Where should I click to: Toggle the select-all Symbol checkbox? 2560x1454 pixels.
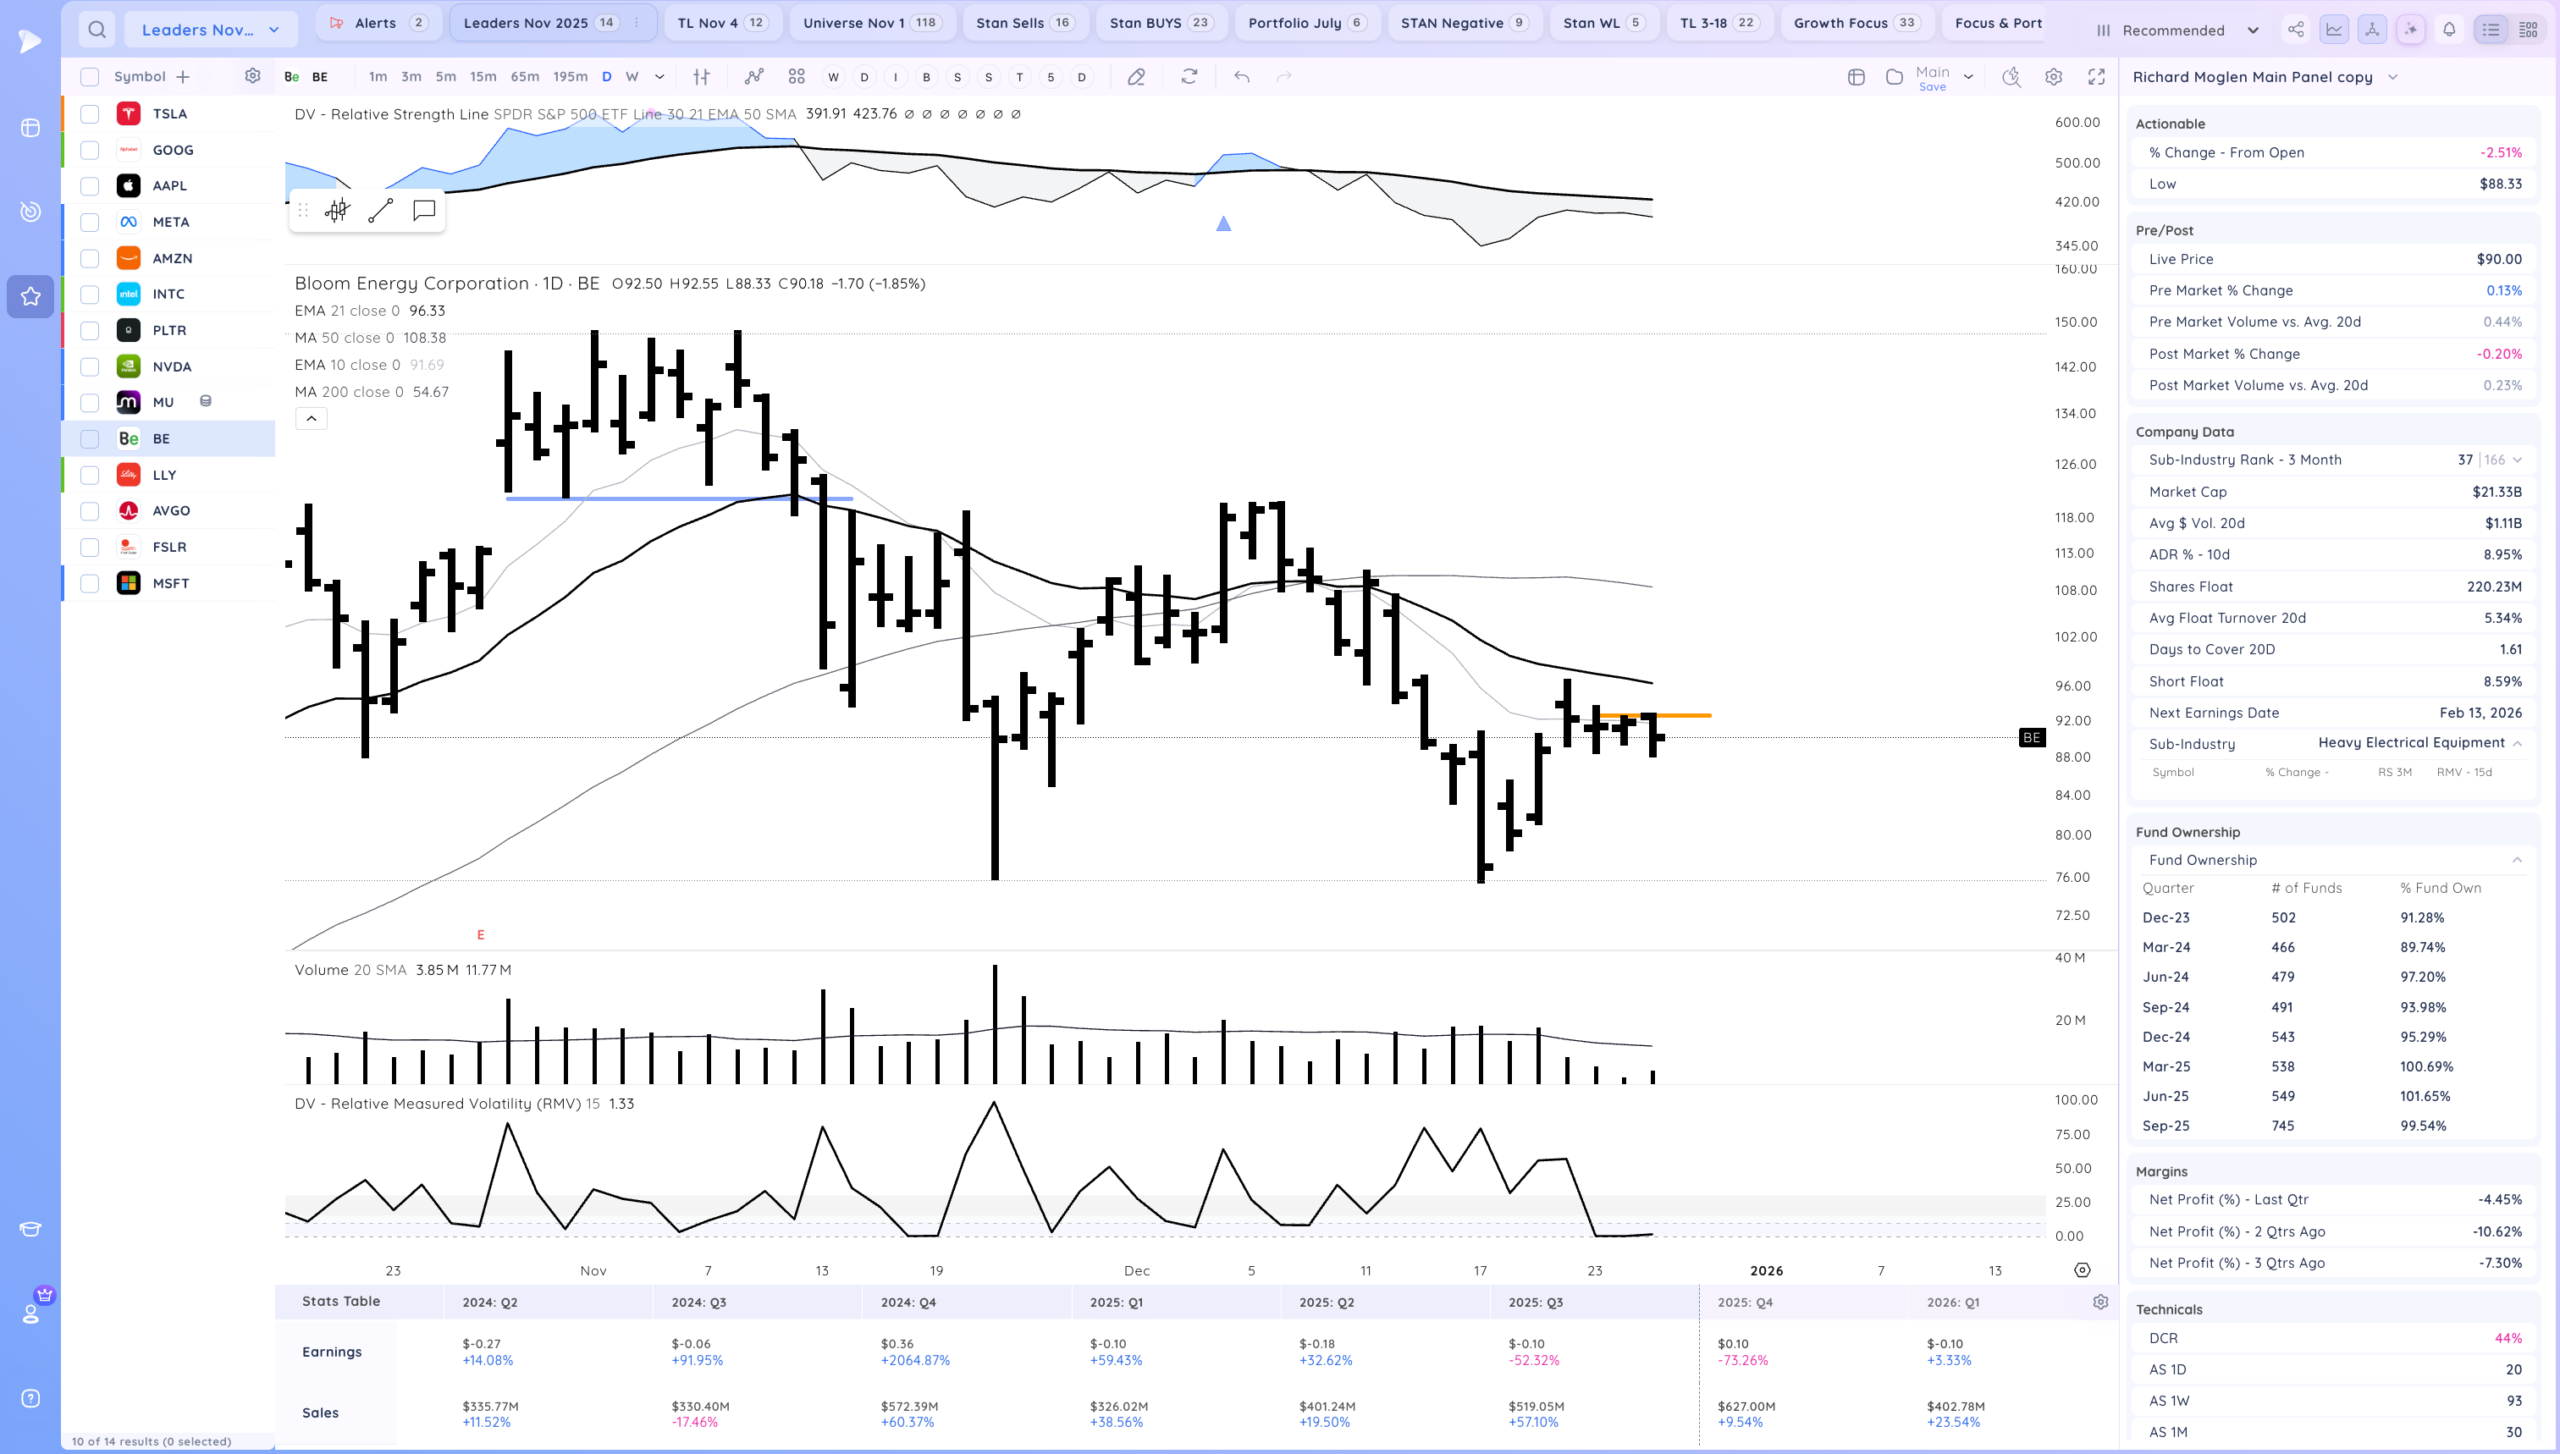[x=90, y=77]
